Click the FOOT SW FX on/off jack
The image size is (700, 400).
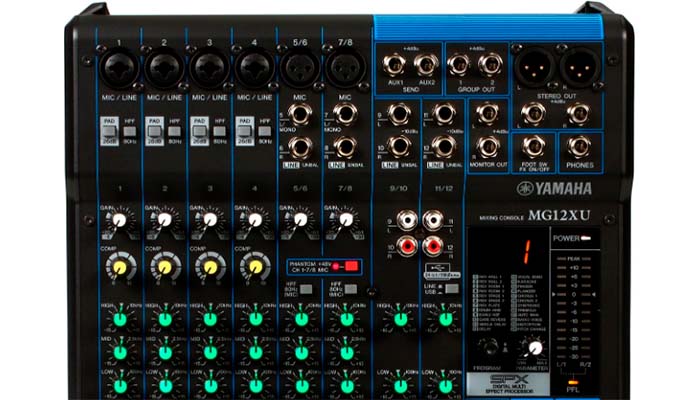[x=534, y=146]
